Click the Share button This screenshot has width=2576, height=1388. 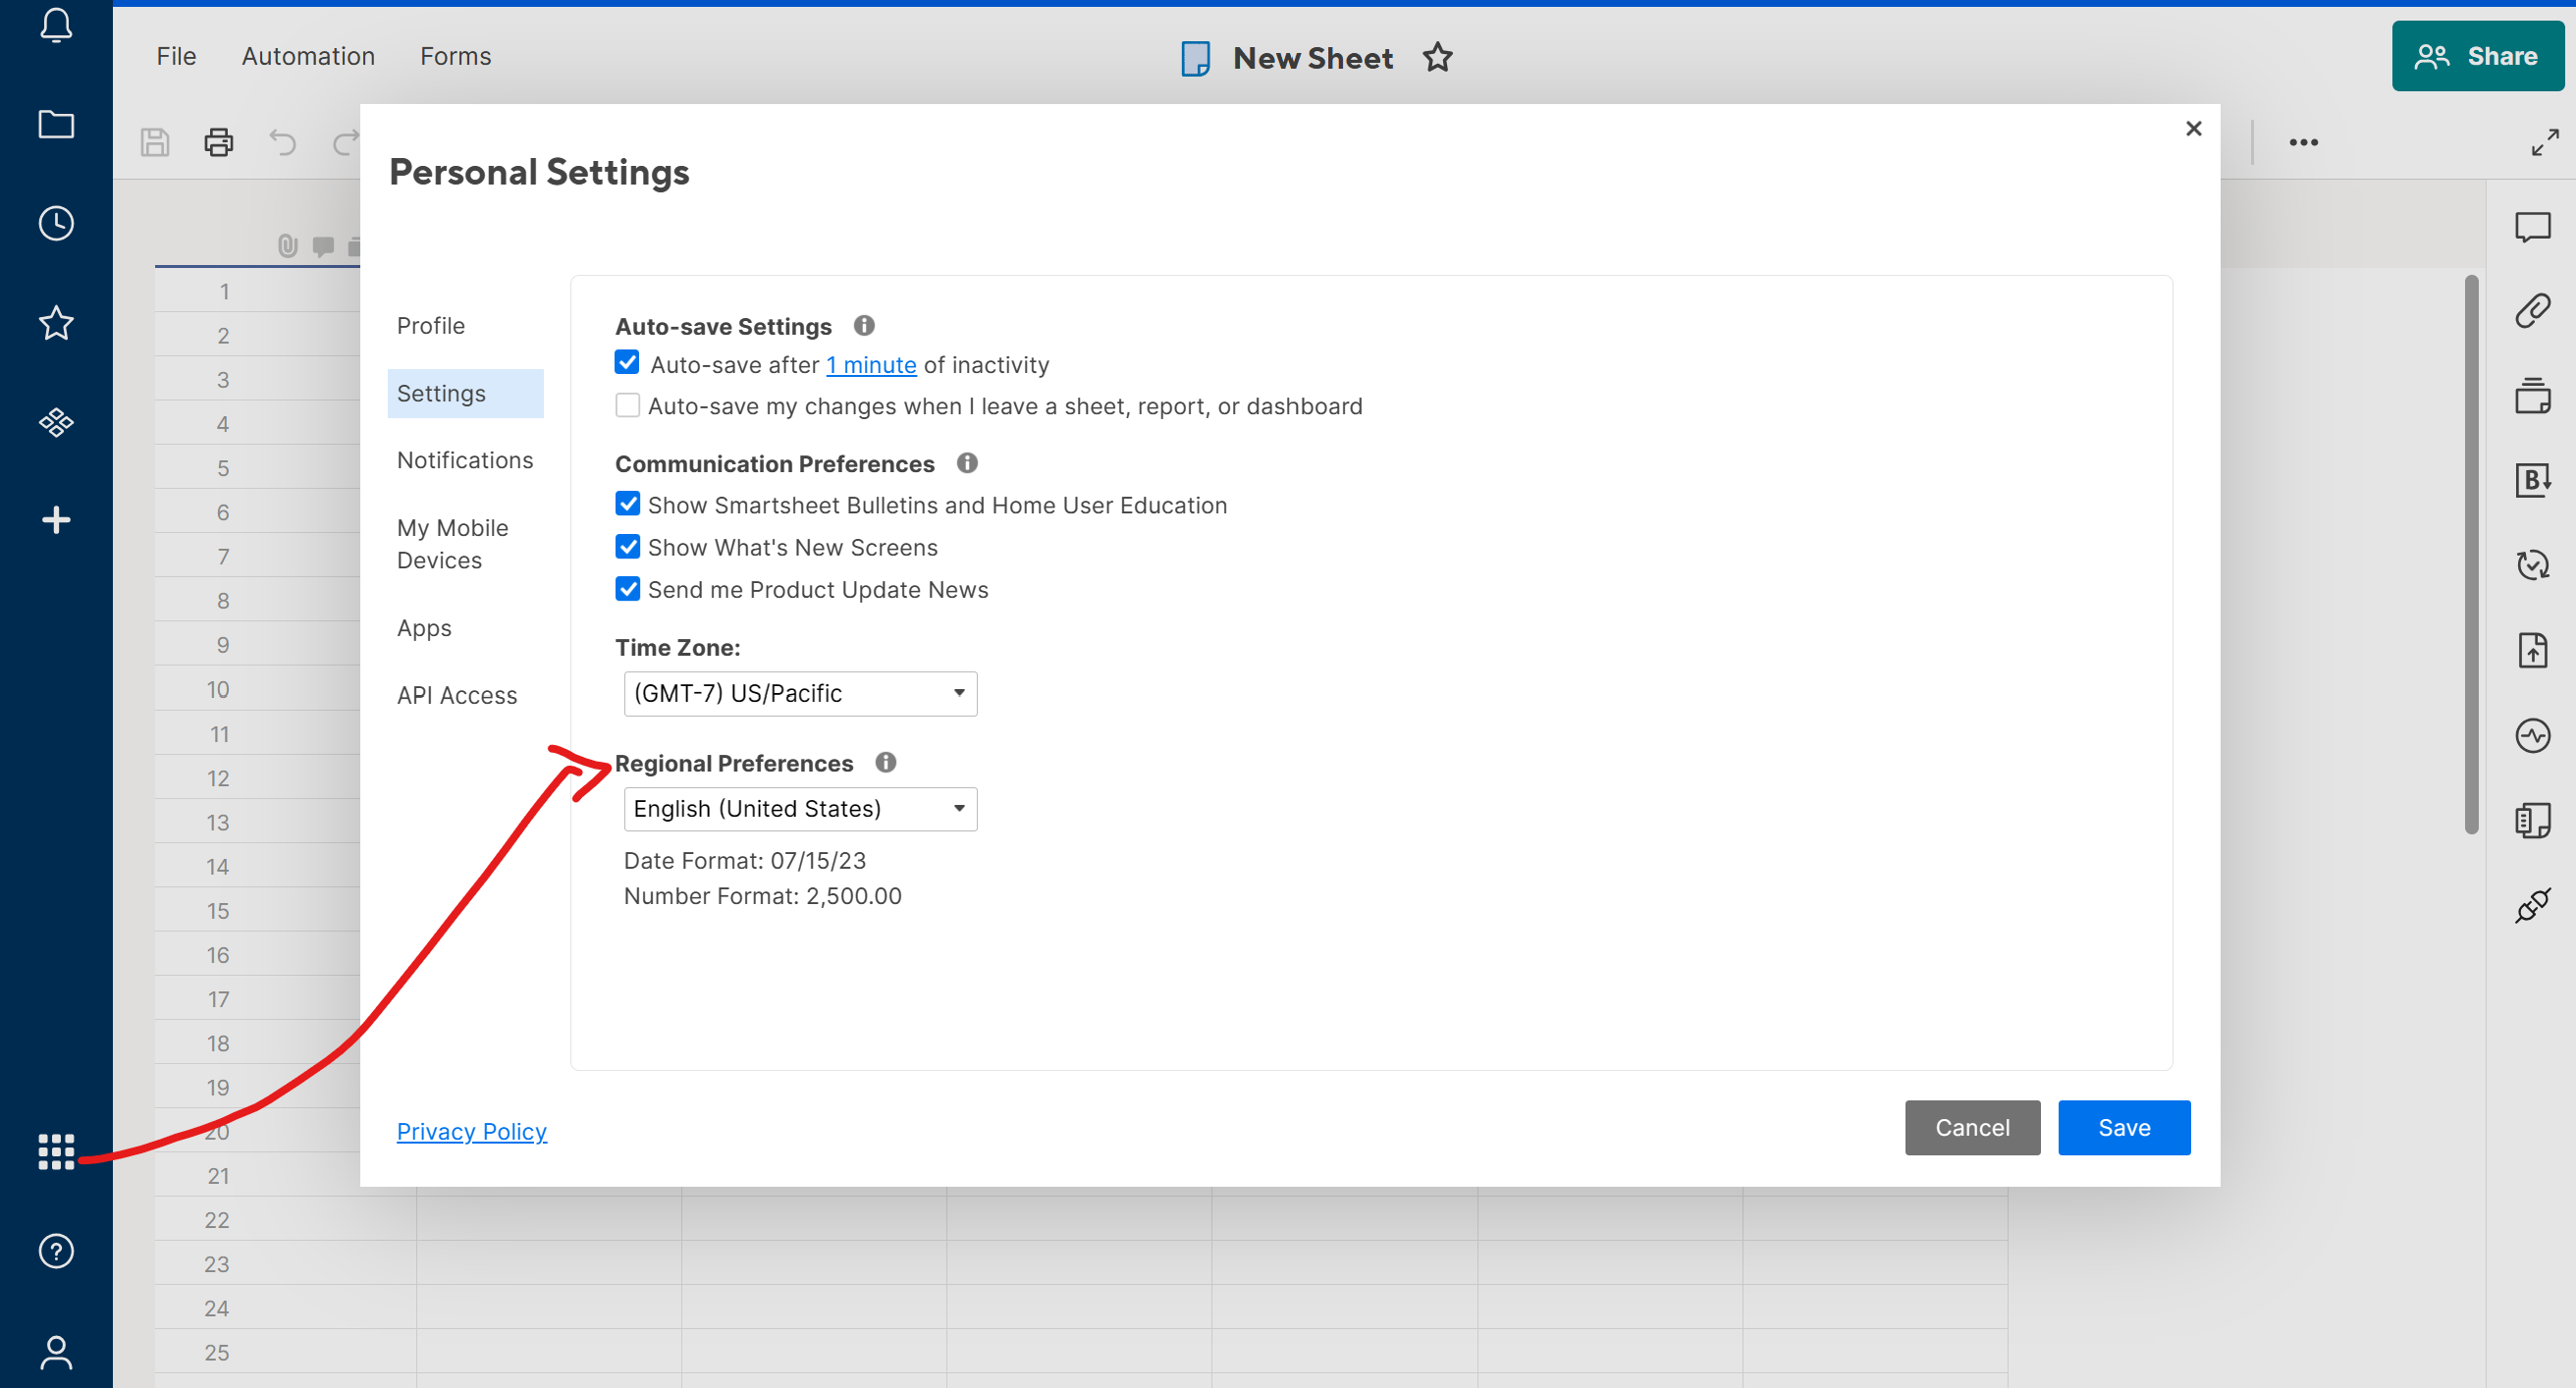[x=2477, y=57]
